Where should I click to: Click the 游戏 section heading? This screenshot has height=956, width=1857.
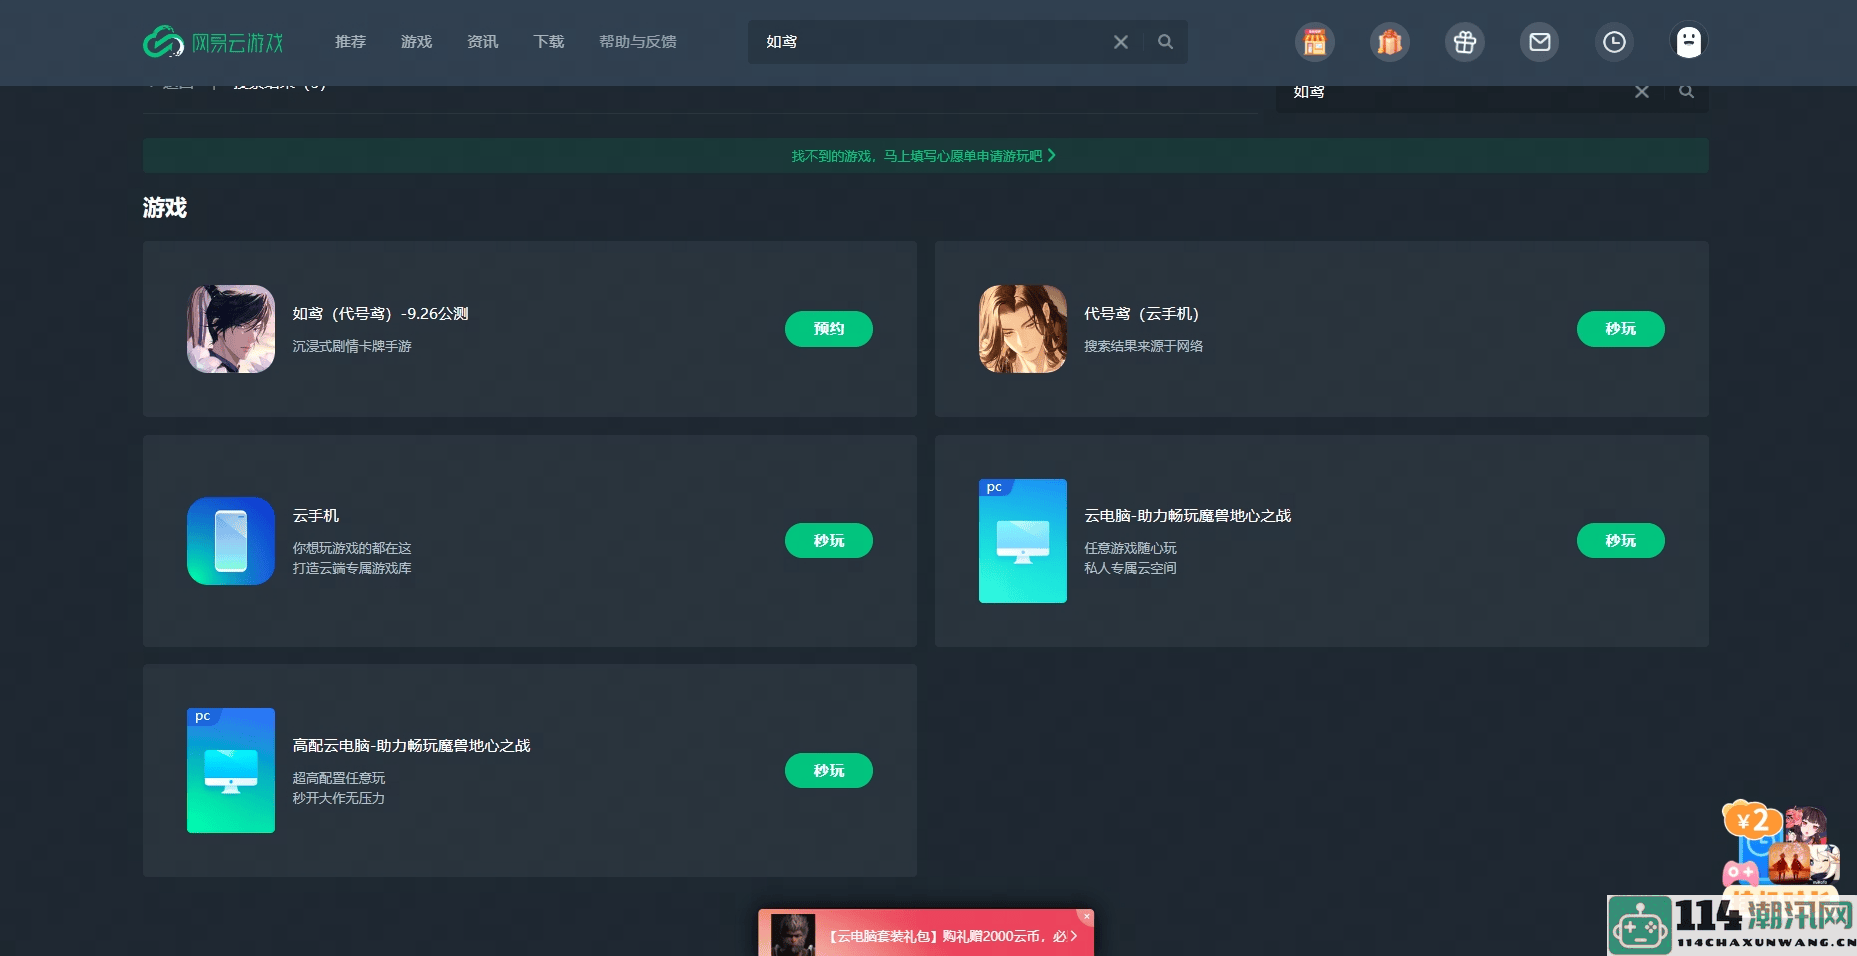click(165, 208)
